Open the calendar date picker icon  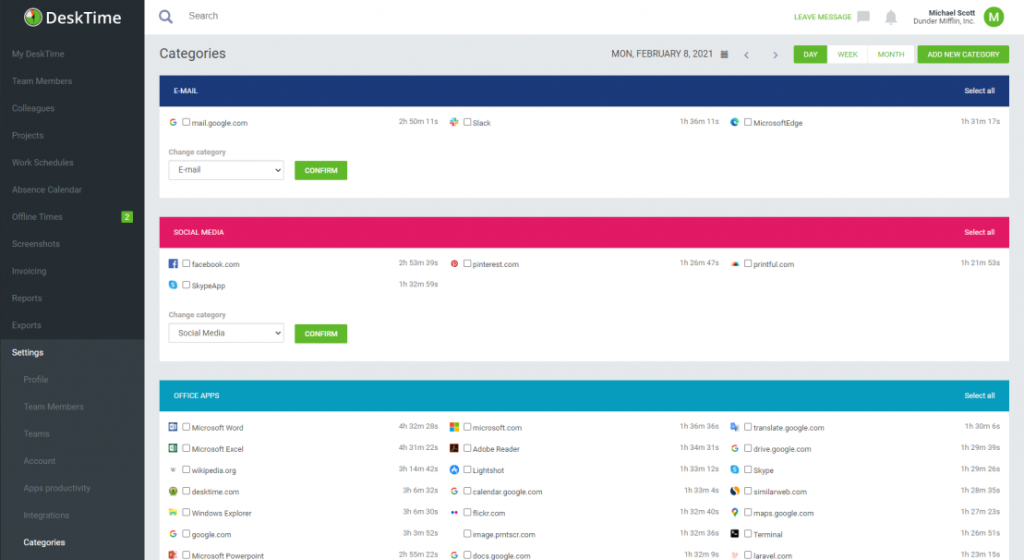(x=724, y=54)
